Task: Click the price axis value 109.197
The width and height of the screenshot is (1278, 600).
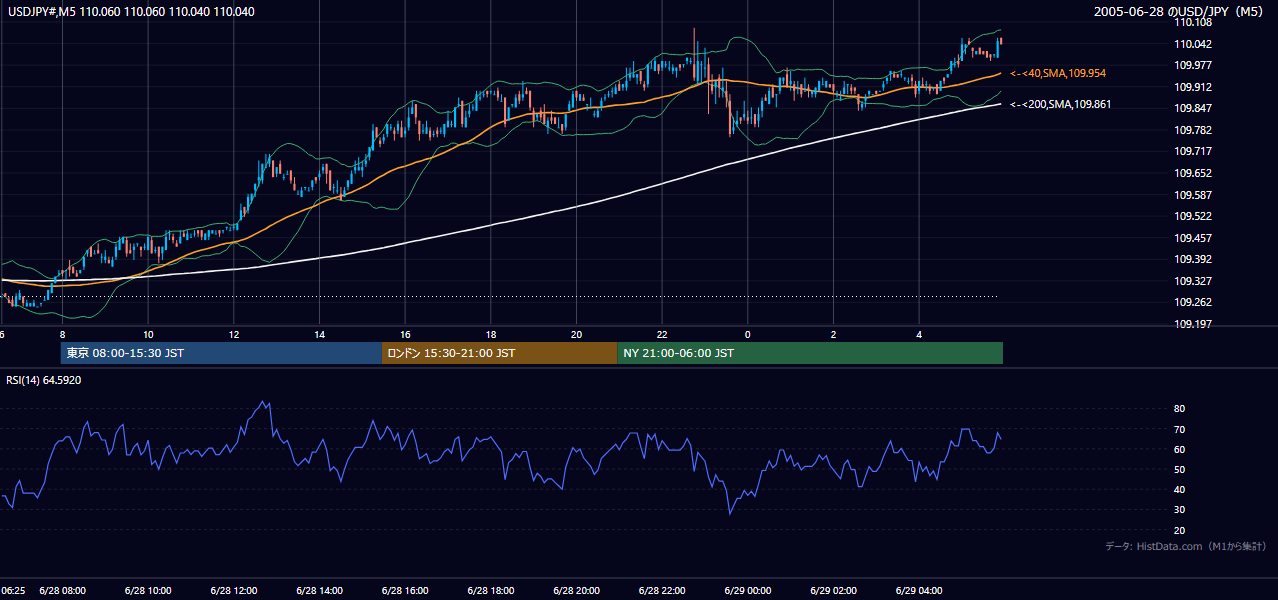Action: pyautogui.click(x=1194, y=324)
